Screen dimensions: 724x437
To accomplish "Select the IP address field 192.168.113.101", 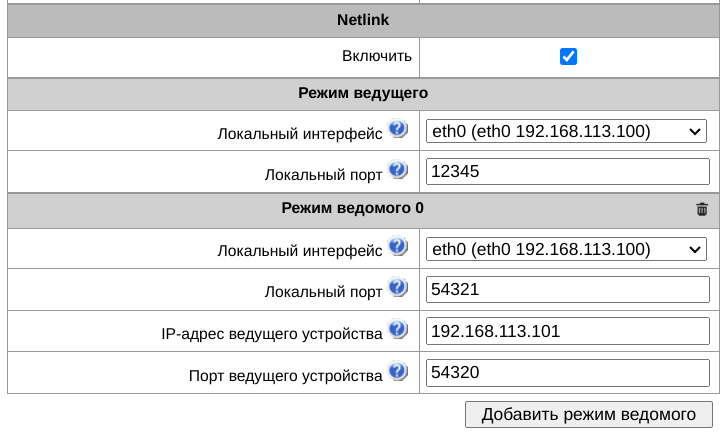I will 567,331.
